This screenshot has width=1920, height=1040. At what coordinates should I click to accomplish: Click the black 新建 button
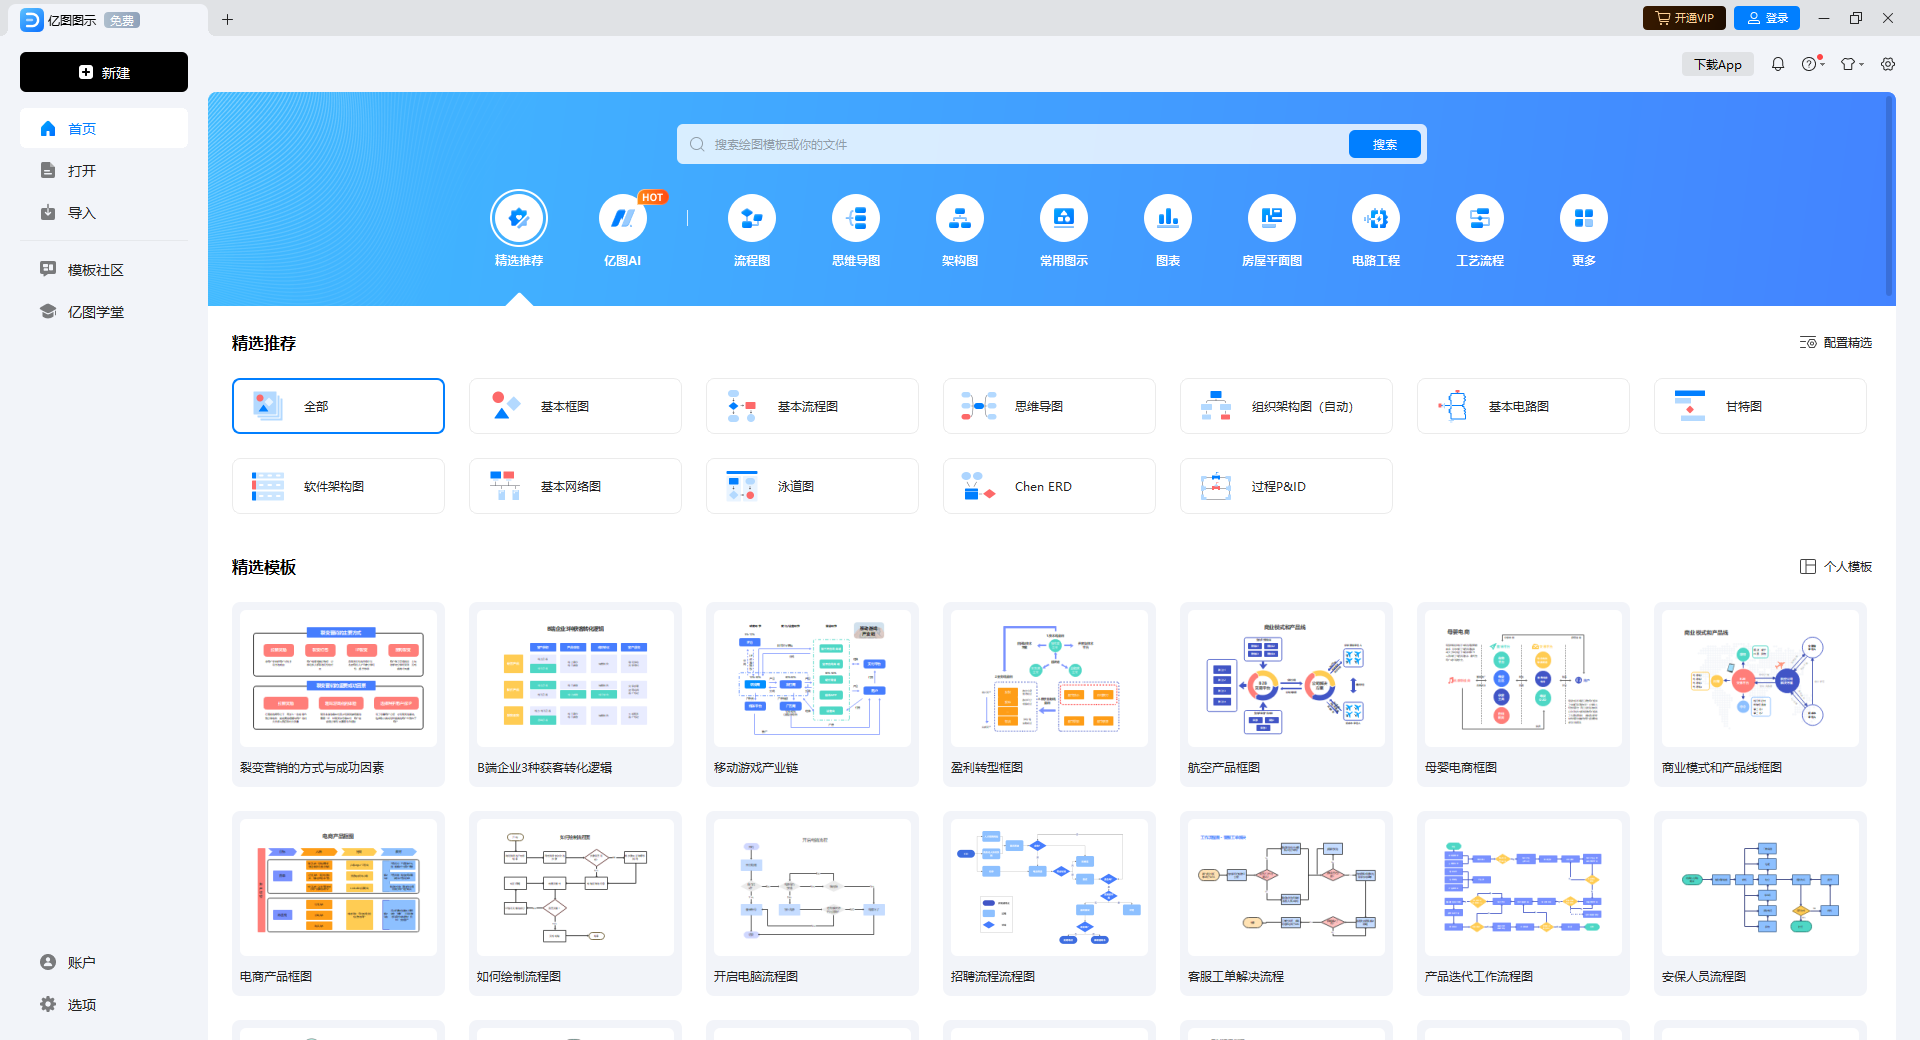[104, 72]
